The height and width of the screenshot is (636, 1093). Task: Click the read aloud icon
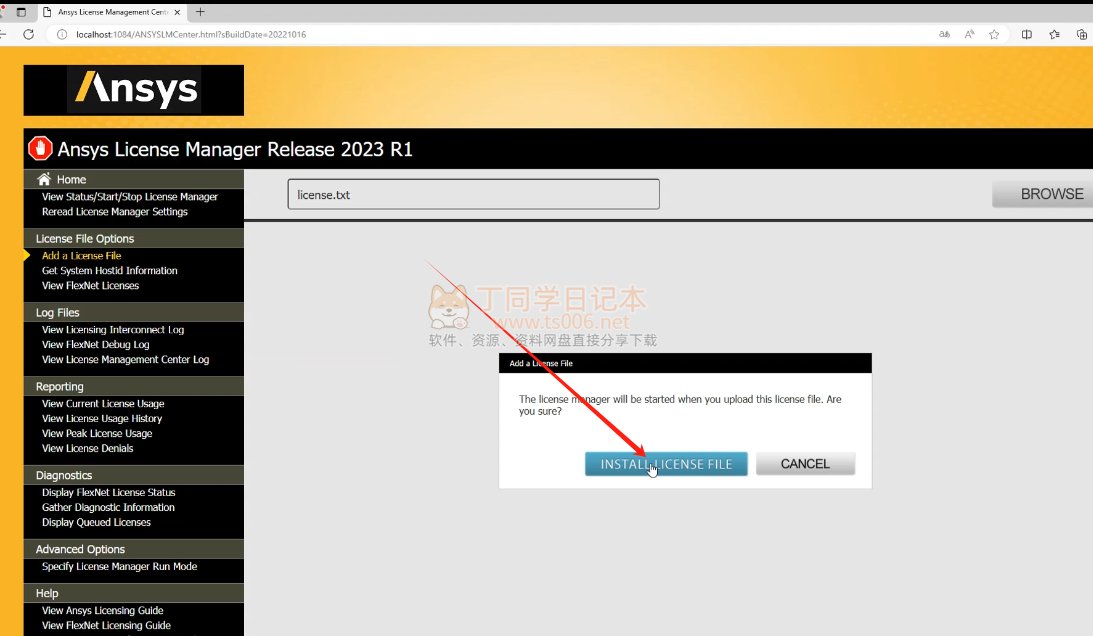point(970,34)
